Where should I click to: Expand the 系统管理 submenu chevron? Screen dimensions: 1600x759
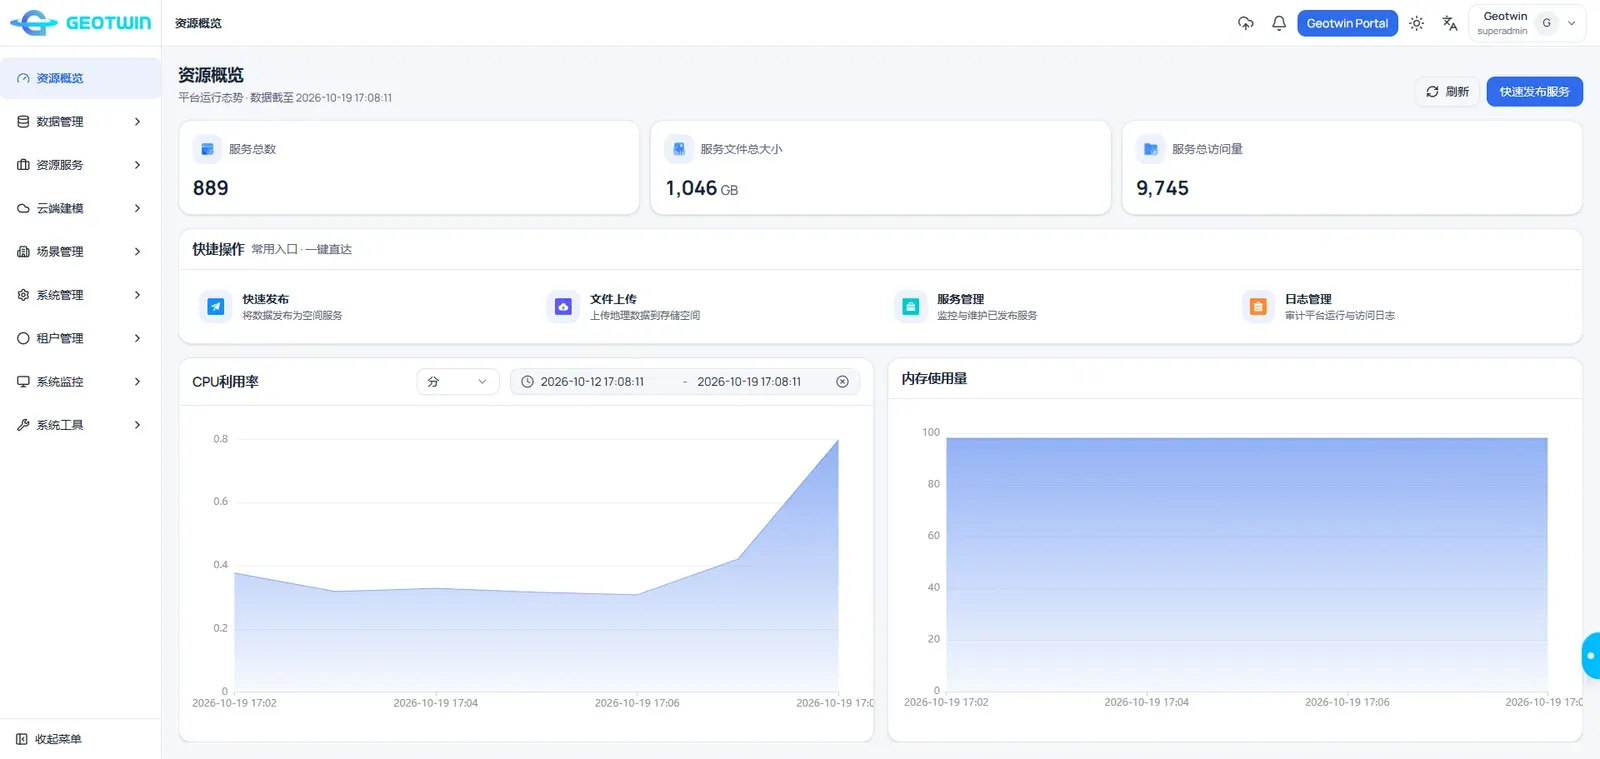point(137,295)
